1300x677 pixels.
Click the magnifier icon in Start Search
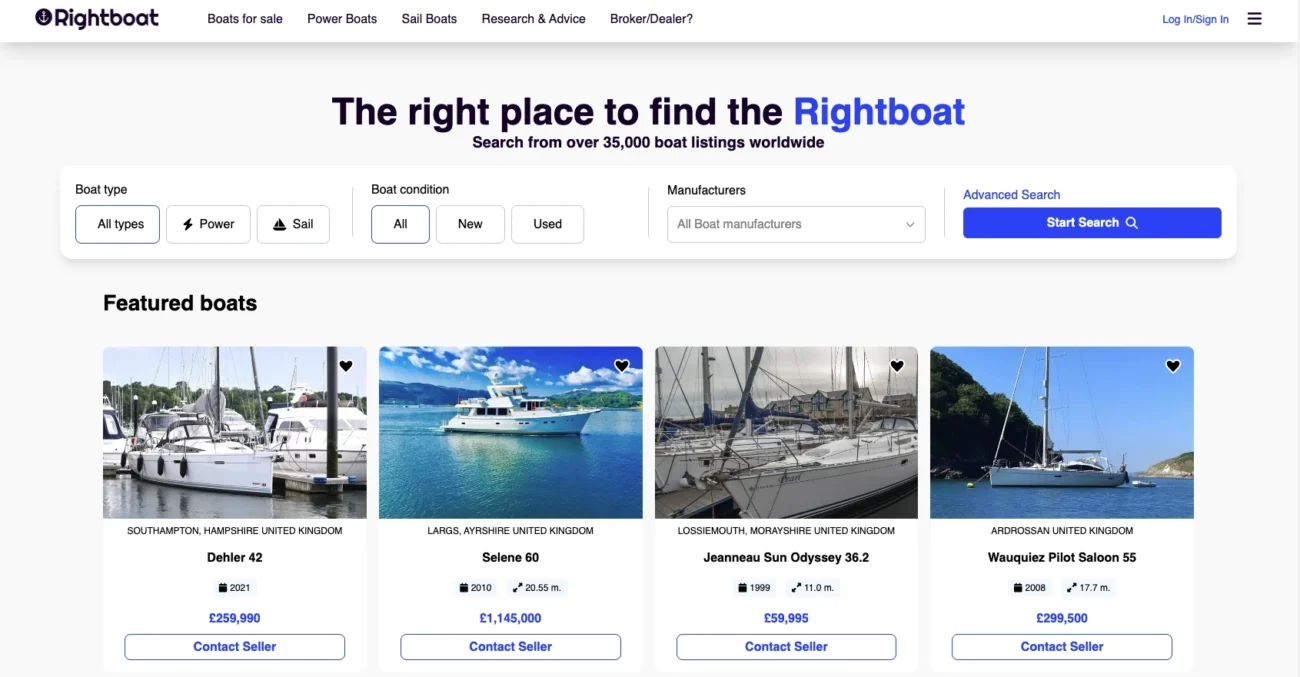(x=1132, y=223)
